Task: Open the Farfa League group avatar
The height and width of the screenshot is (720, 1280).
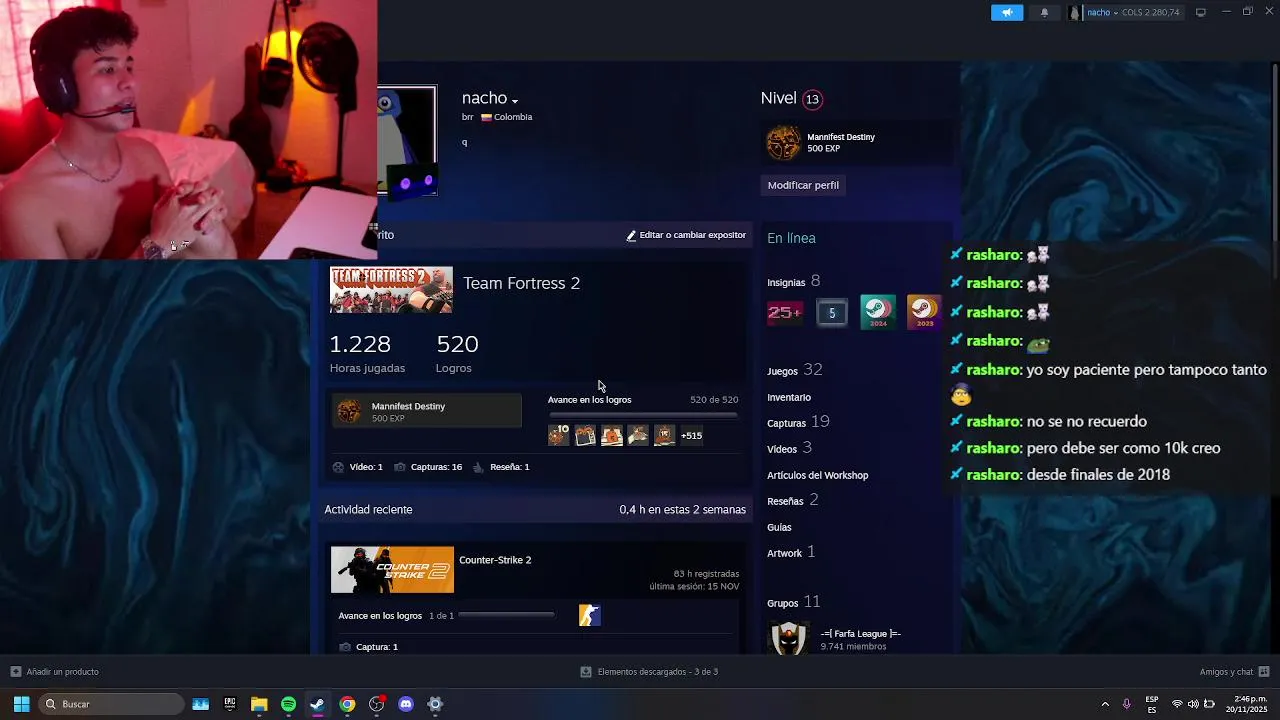Action: click(788, 638)
